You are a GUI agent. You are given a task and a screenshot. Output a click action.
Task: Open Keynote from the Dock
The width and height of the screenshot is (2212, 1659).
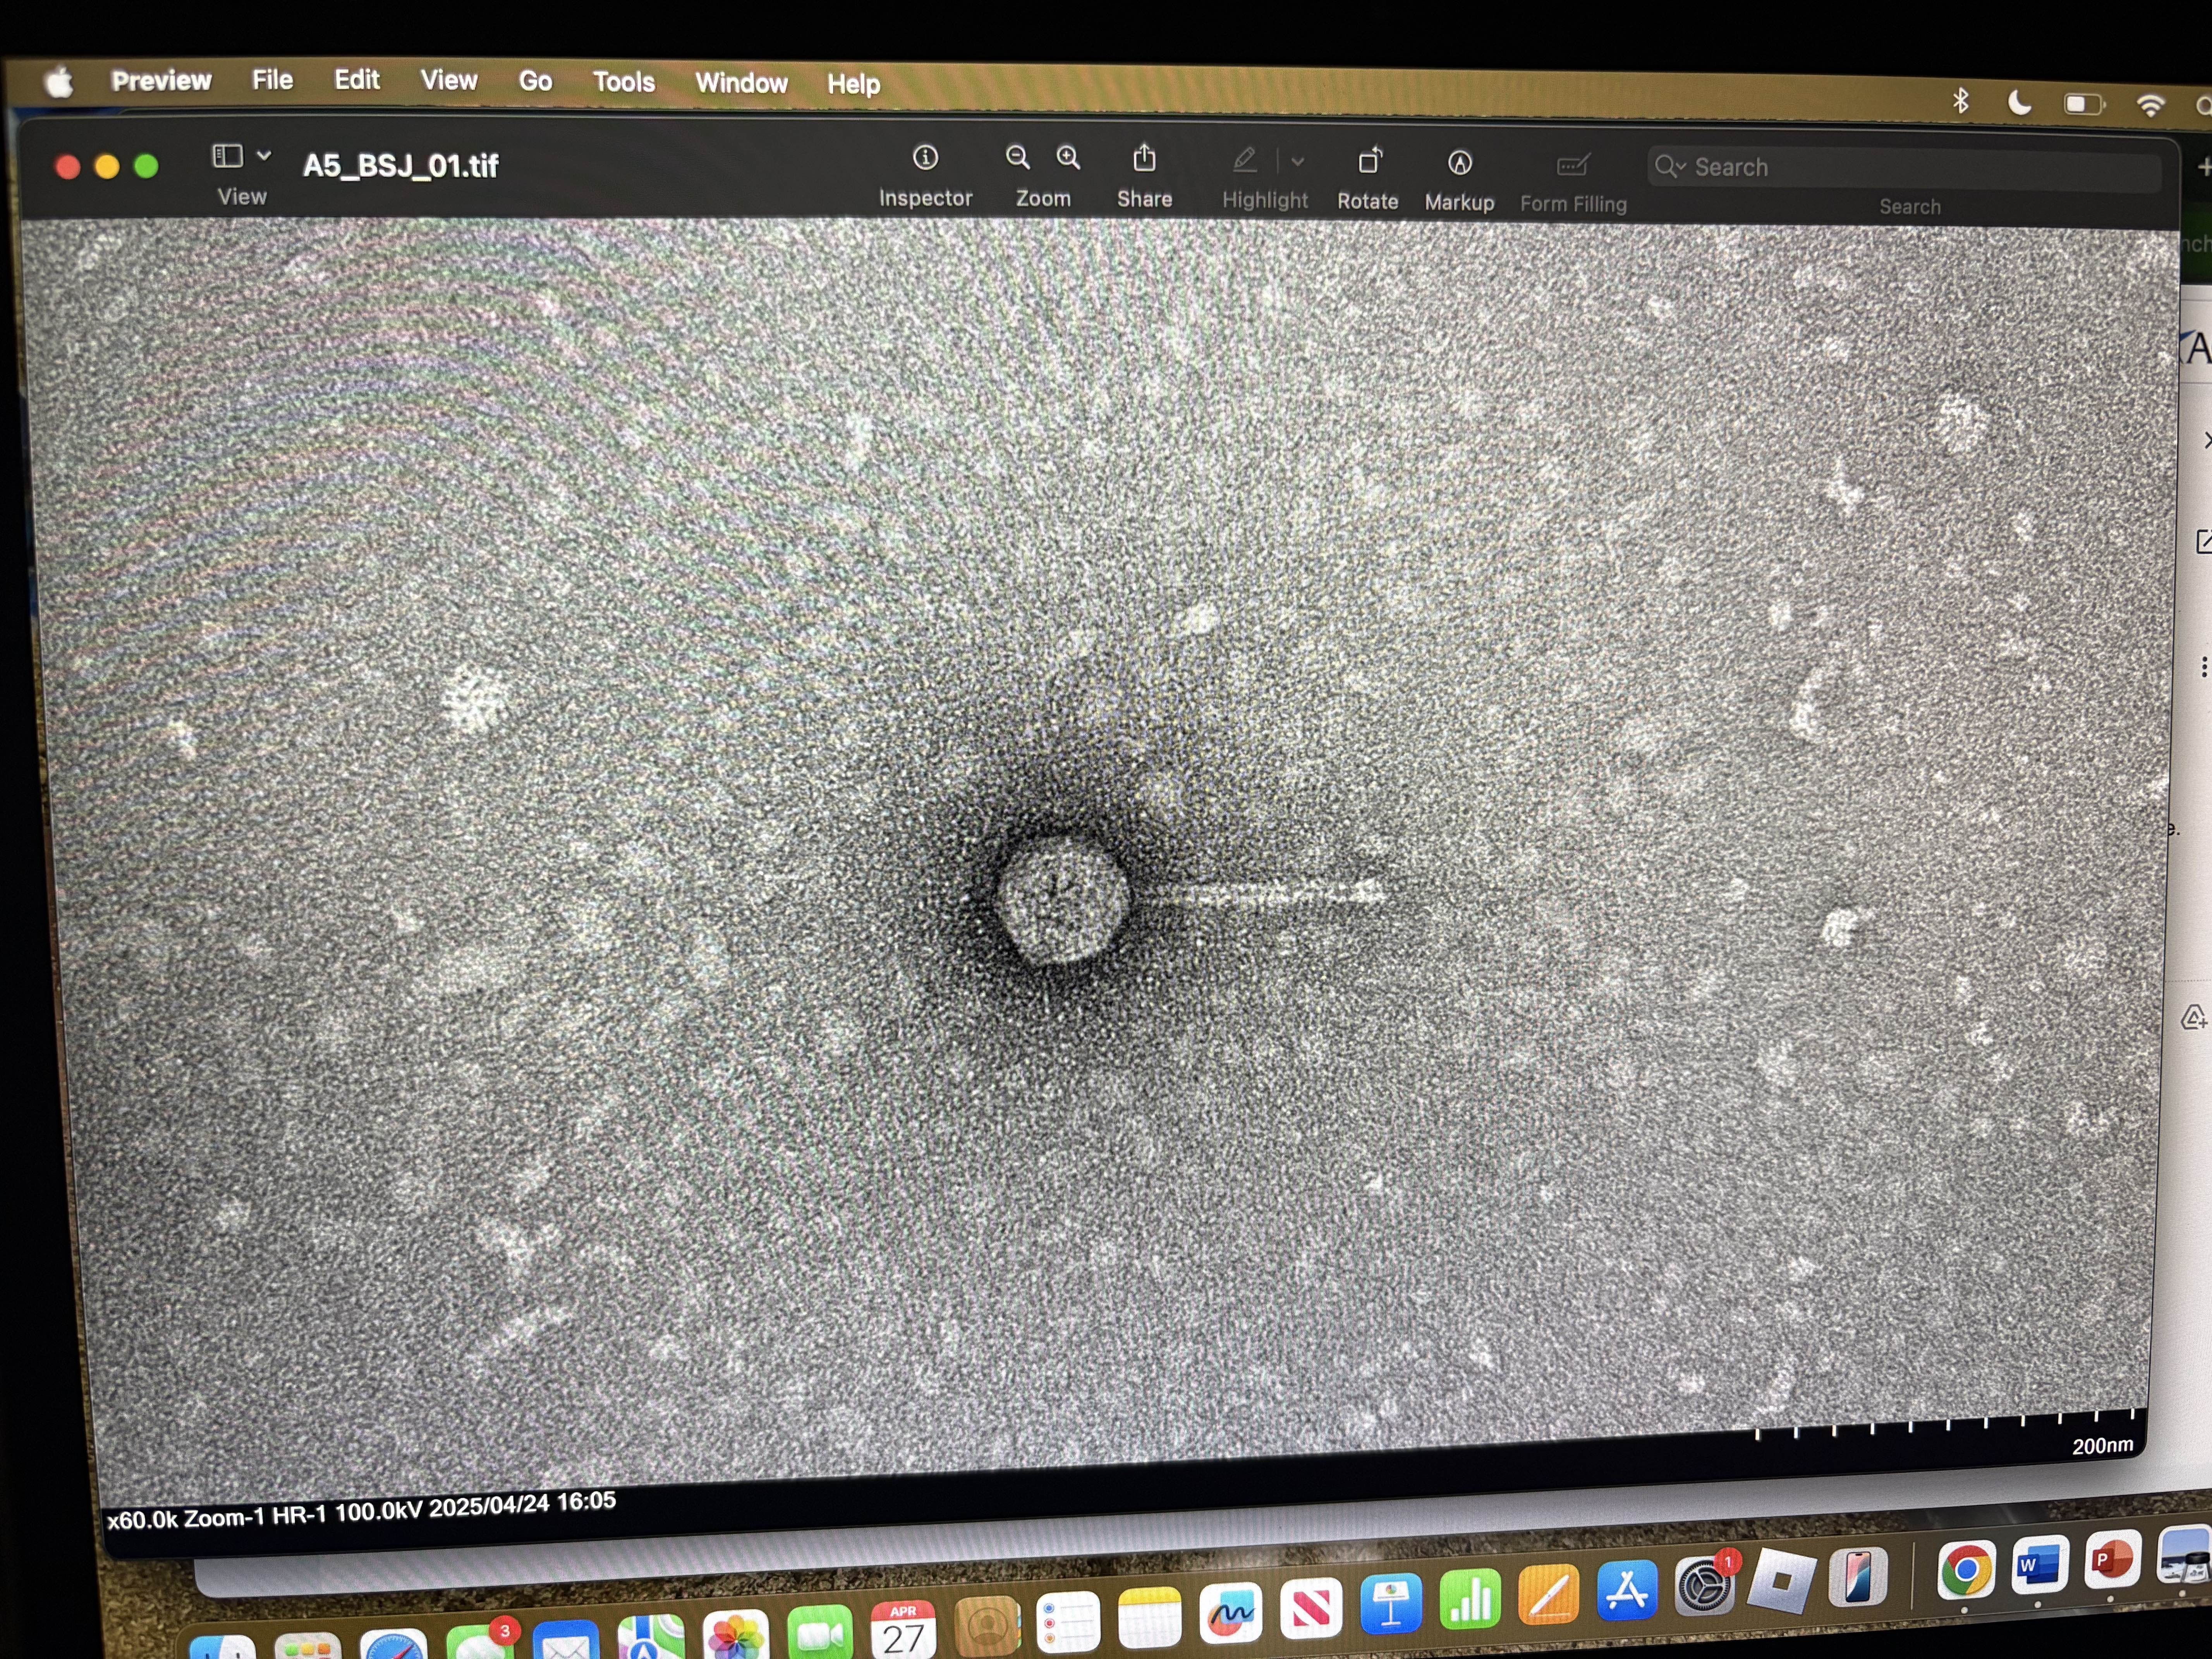click(x=1391, y=1604)
